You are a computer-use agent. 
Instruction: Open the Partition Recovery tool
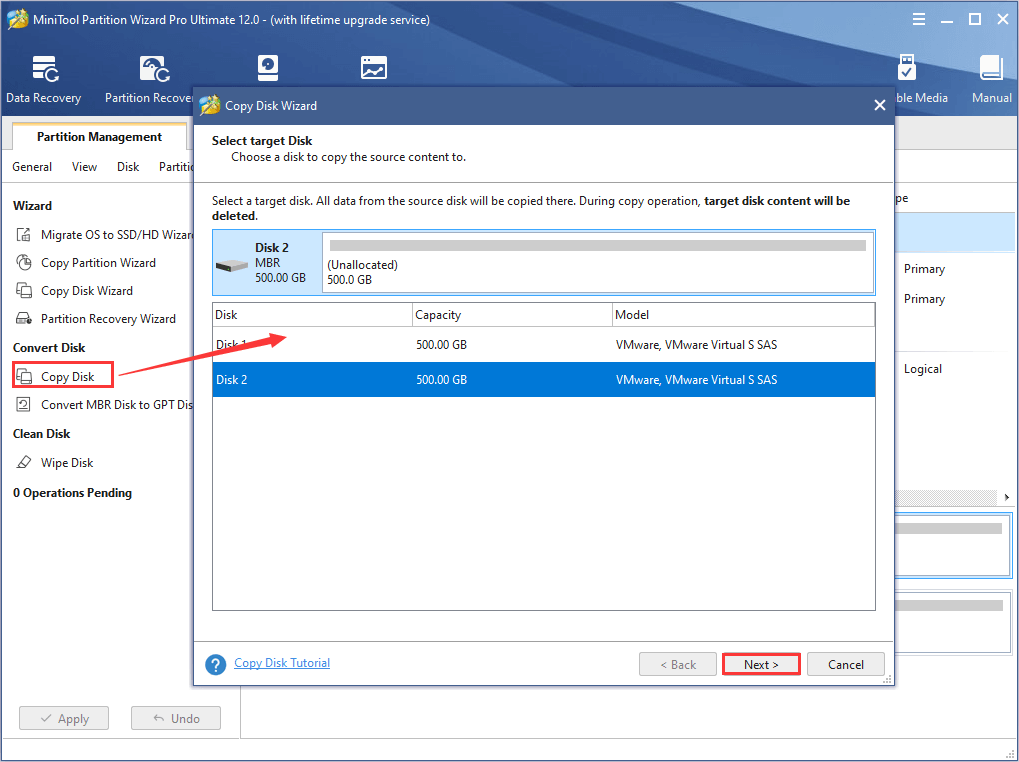coord(149,79)
